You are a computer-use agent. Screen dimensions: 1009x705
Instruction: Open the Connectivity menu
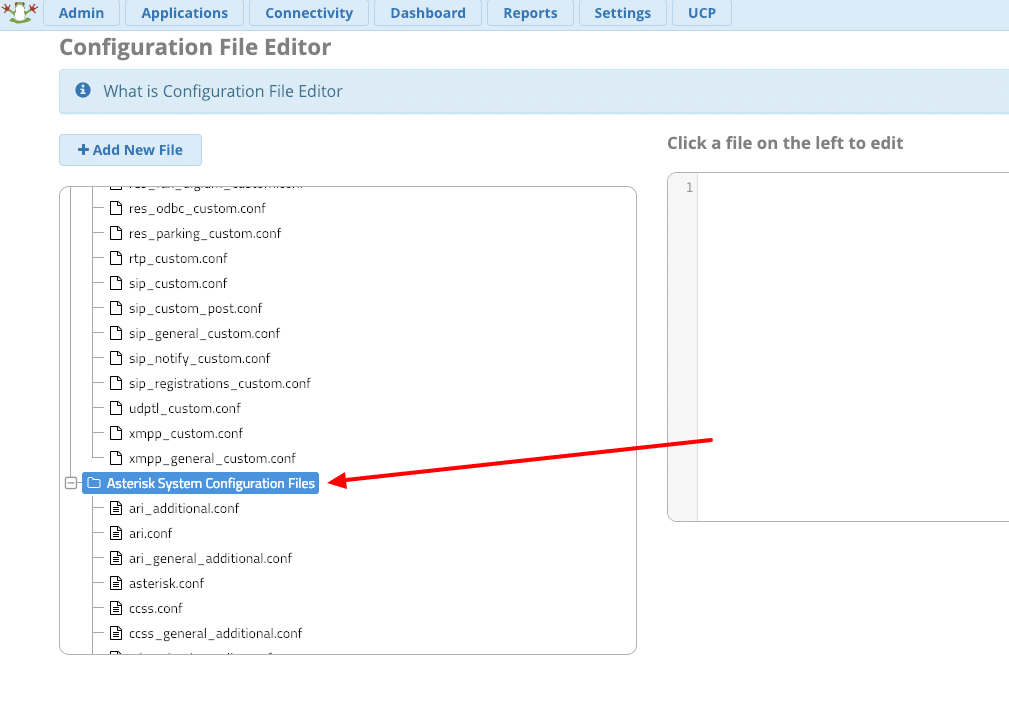pyautogui.click(x=309, y=13)
